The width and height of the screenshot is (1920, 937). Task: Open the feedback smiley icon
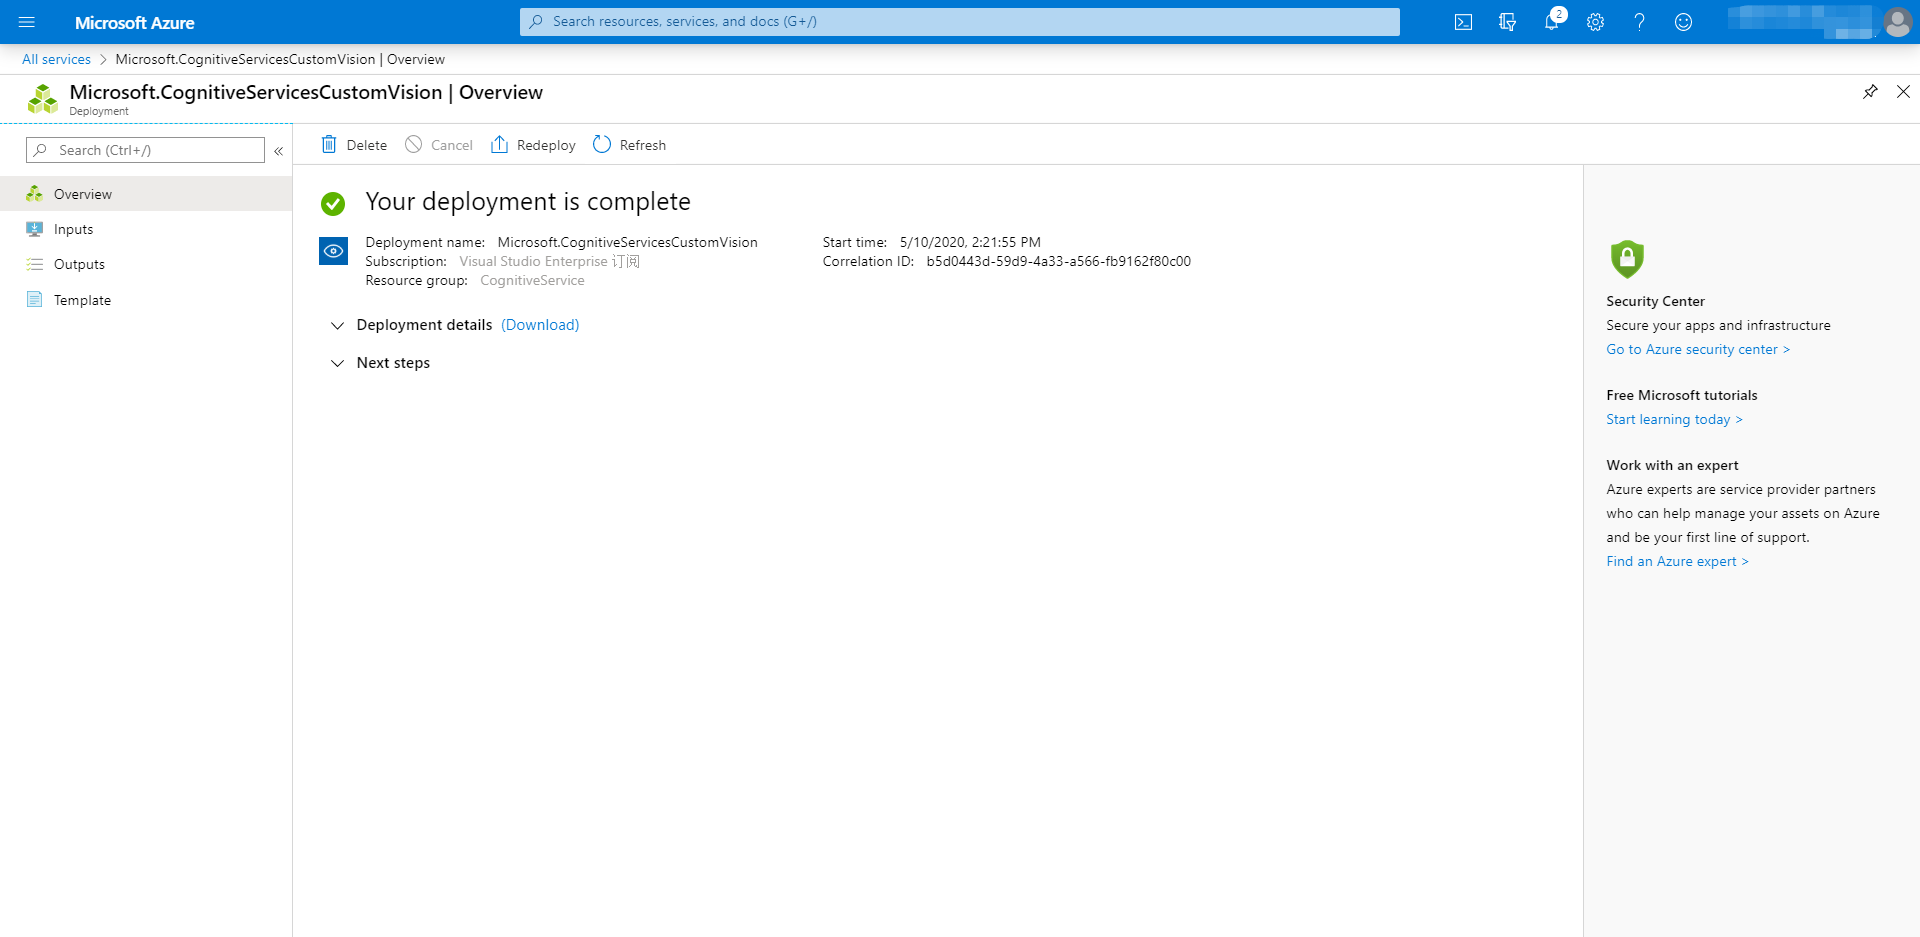[x=1683, y=22]
